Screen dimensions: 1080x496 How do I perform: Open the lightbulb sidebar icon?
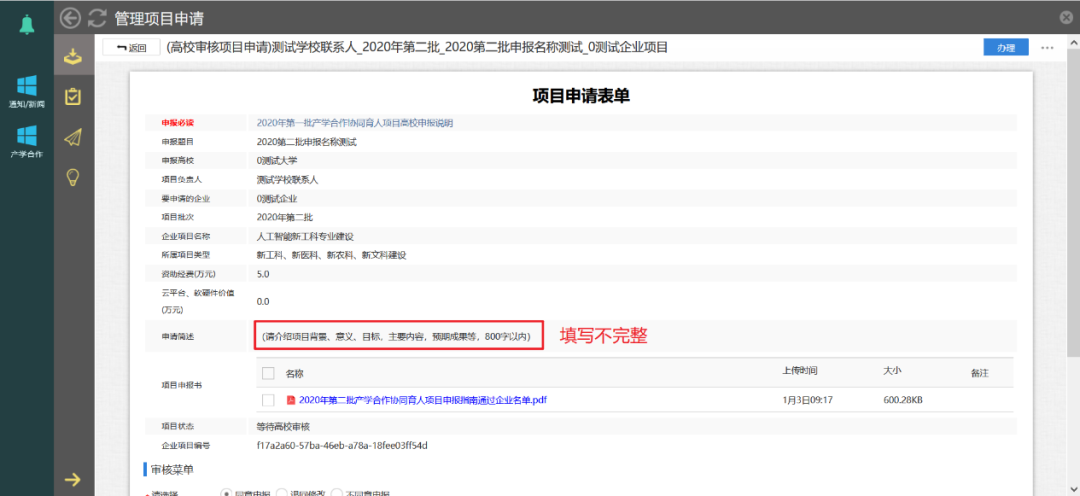point(73,178)
